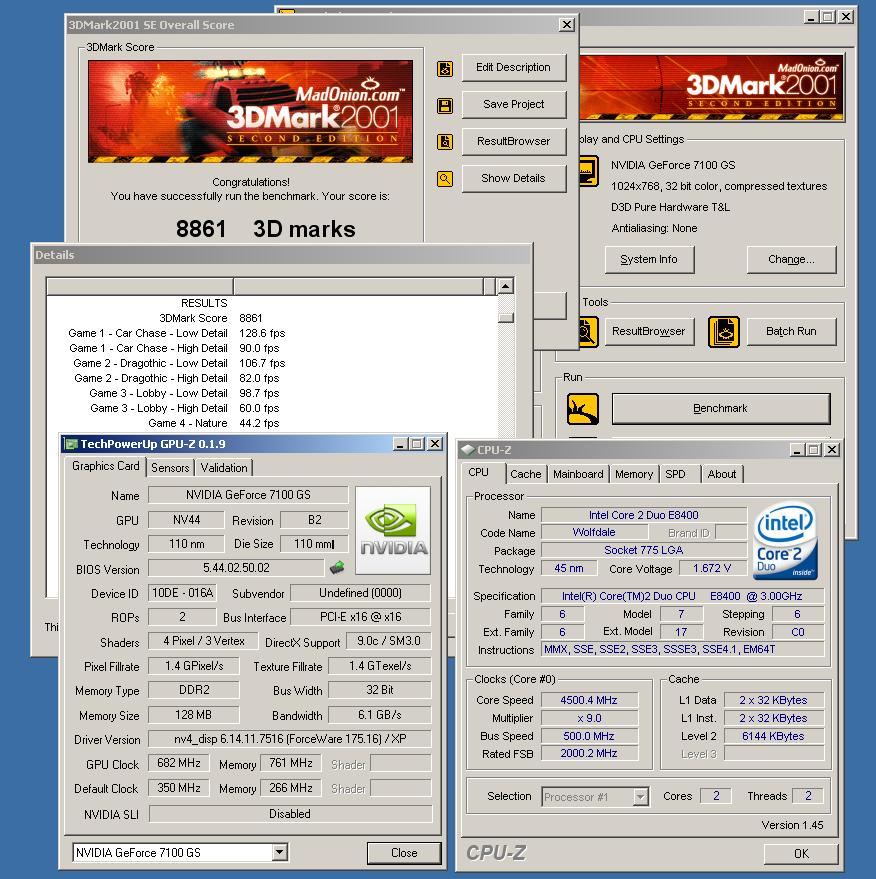Open the Mainboard tab in CPU-Z
This screenshot has width=876, height=879.
point(578,474)
